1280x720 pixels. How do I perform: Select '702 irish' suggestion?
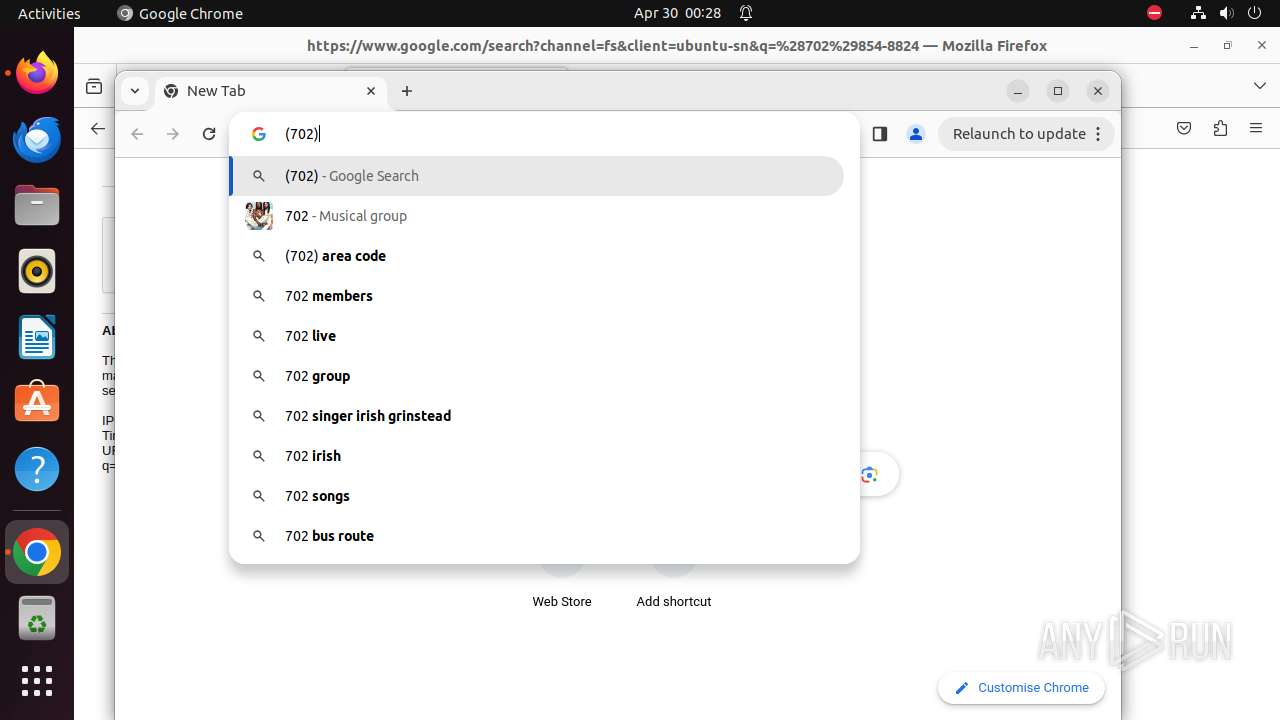pos(537,456)
